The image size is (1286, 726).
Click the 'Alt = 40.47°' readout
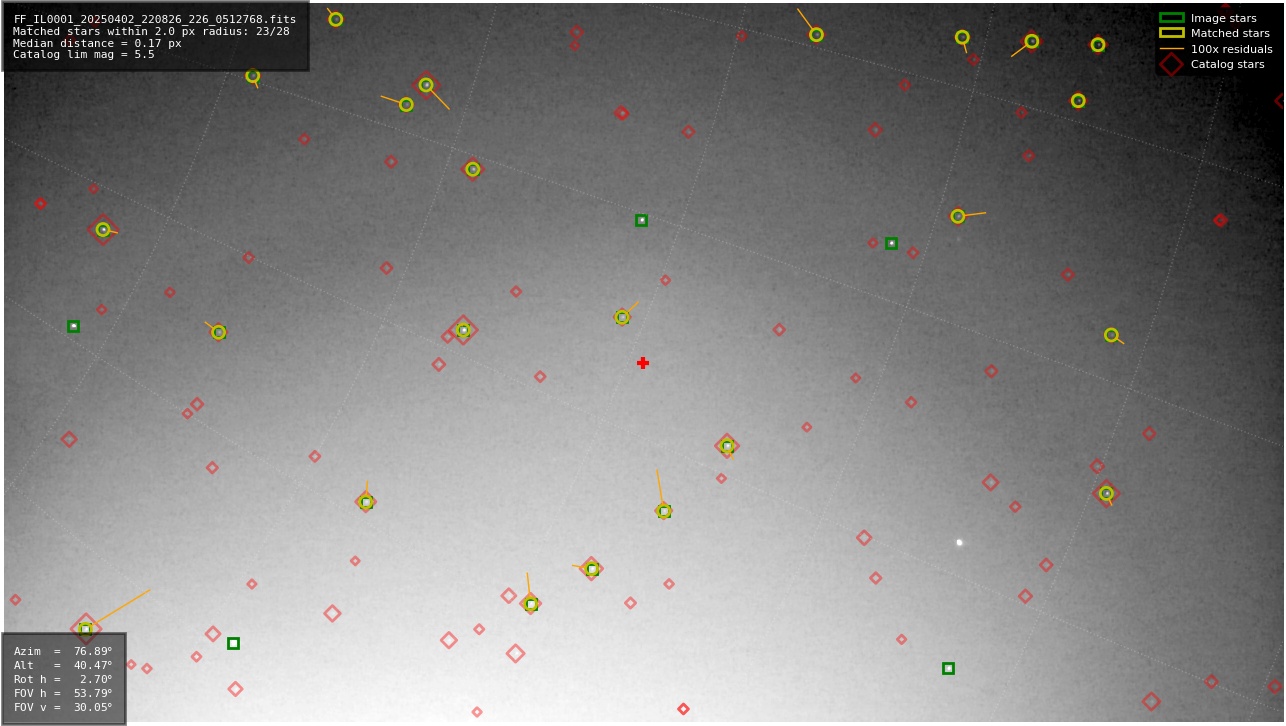click(63, 665)
